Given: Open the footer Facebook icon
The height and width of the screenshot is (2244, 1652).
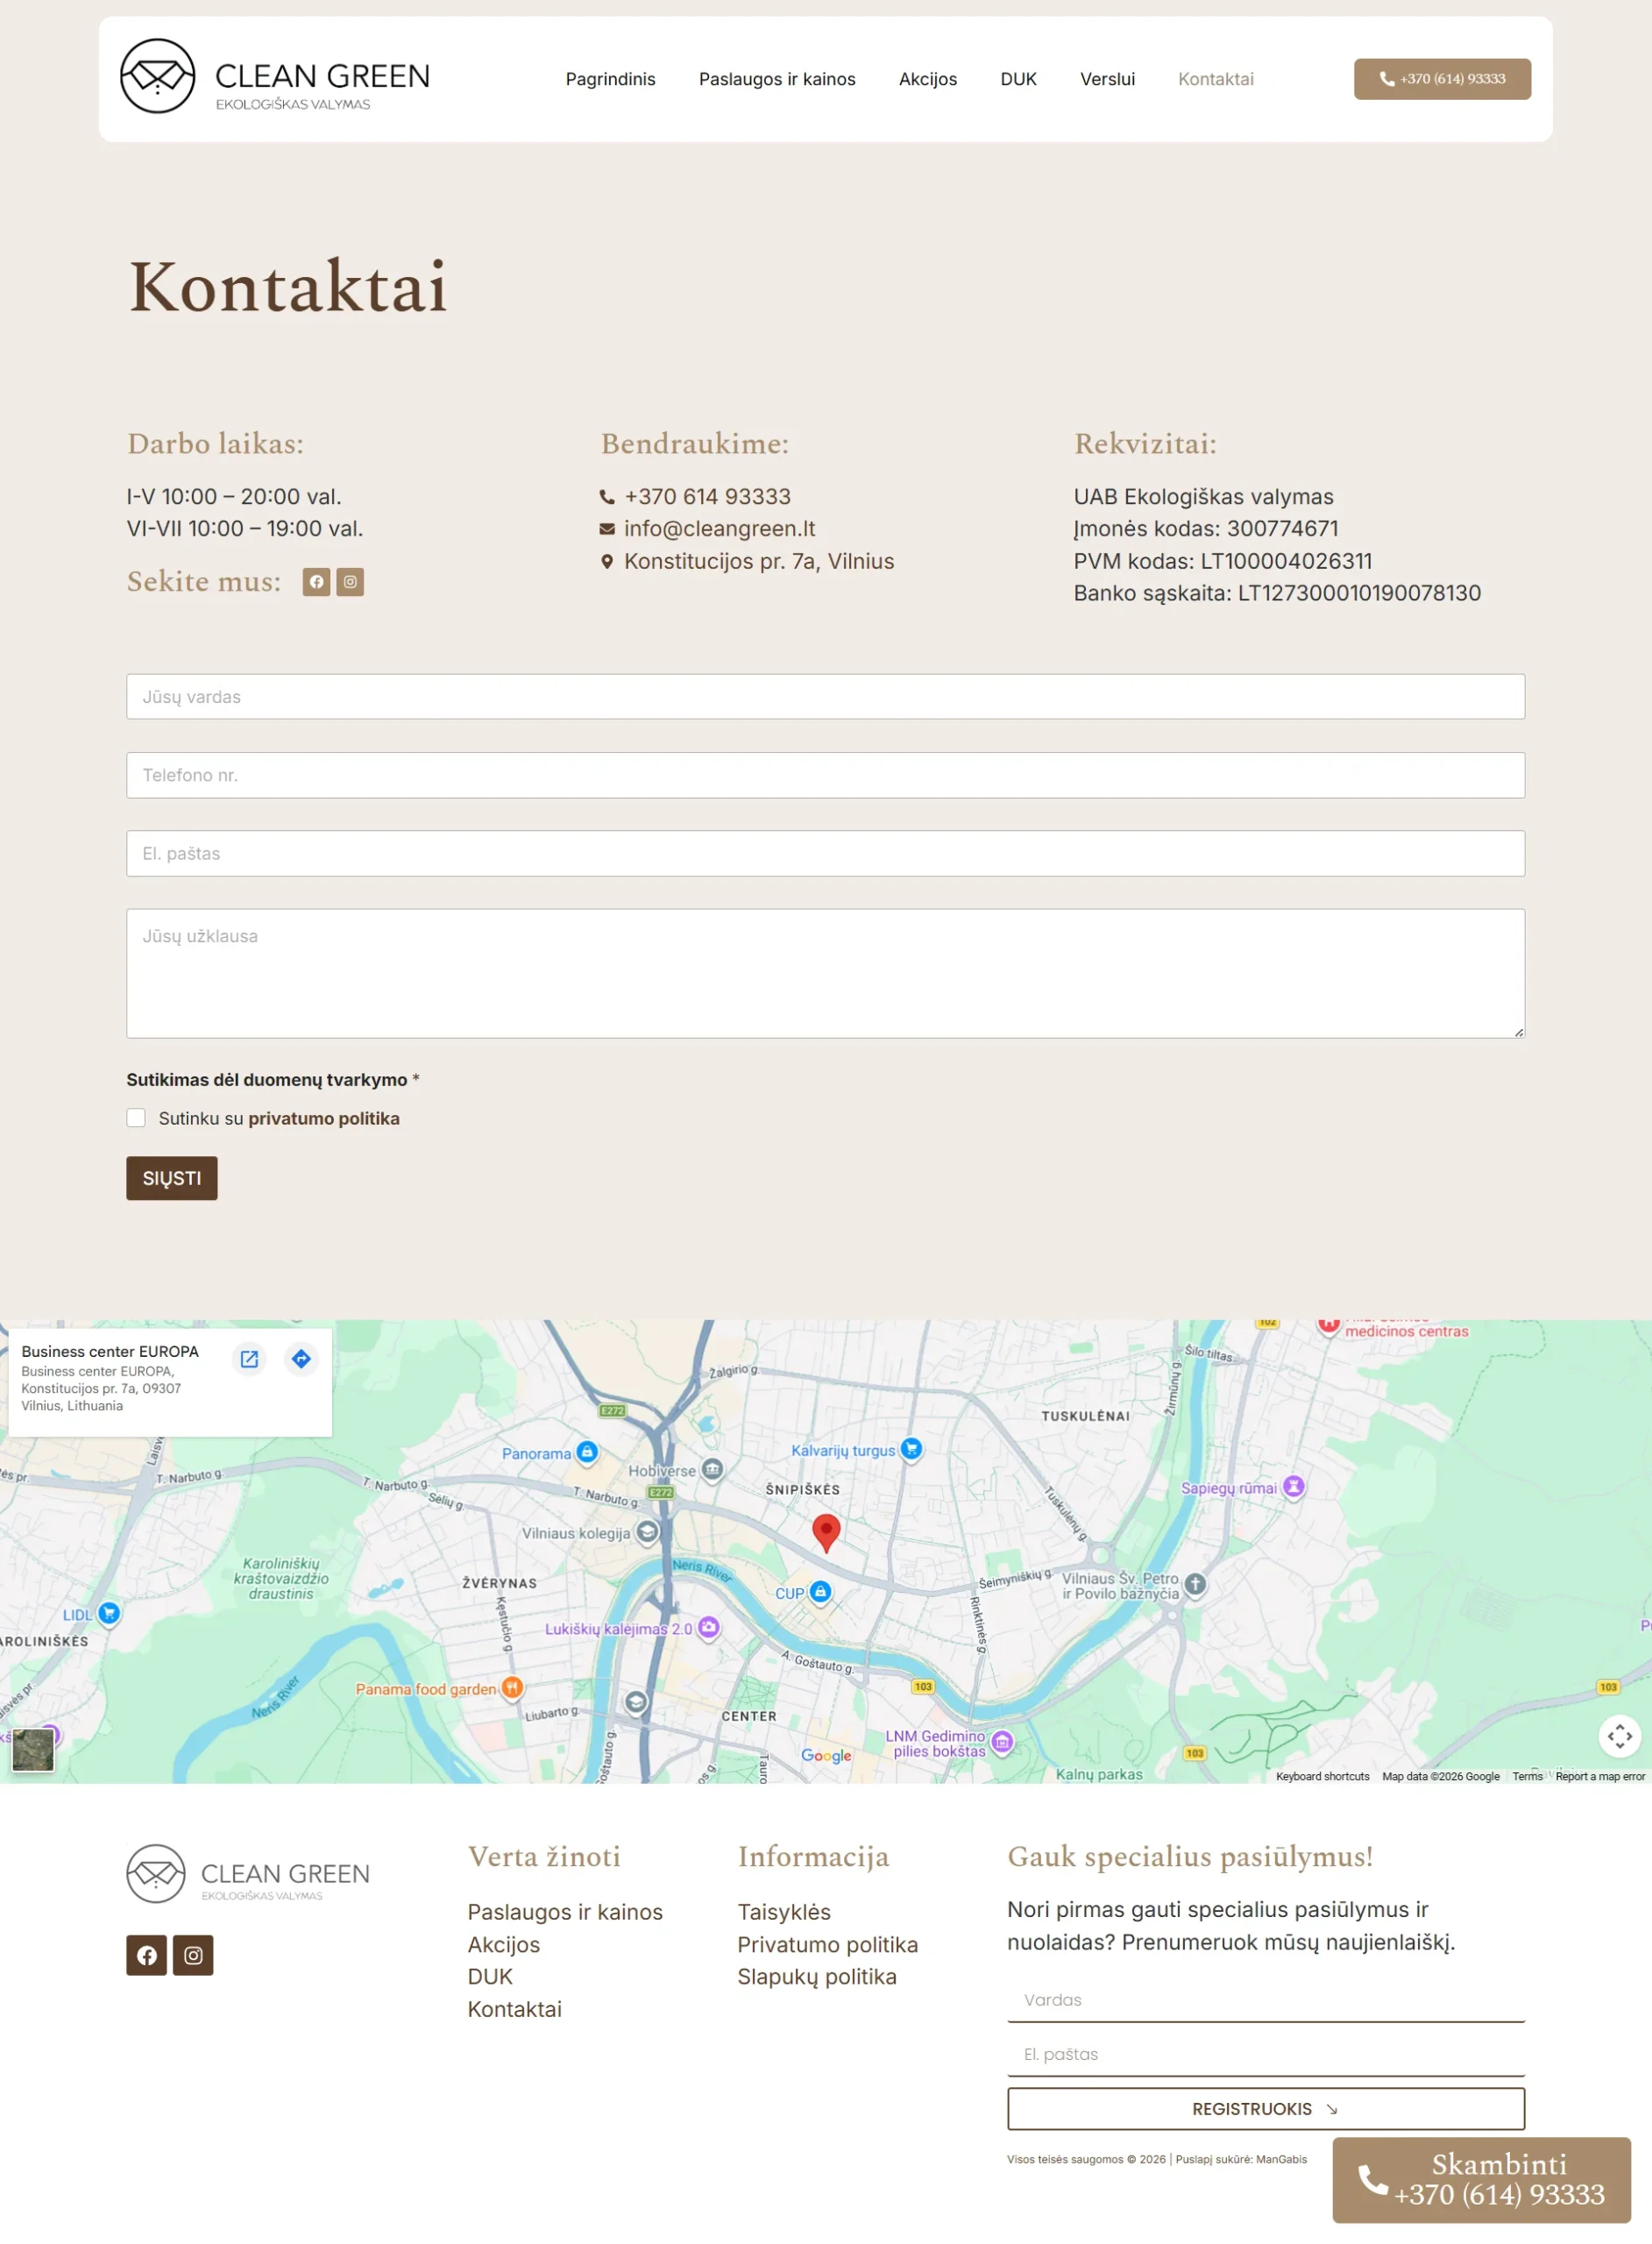Looking at the screenshot, I should [x=146, y=1955].
